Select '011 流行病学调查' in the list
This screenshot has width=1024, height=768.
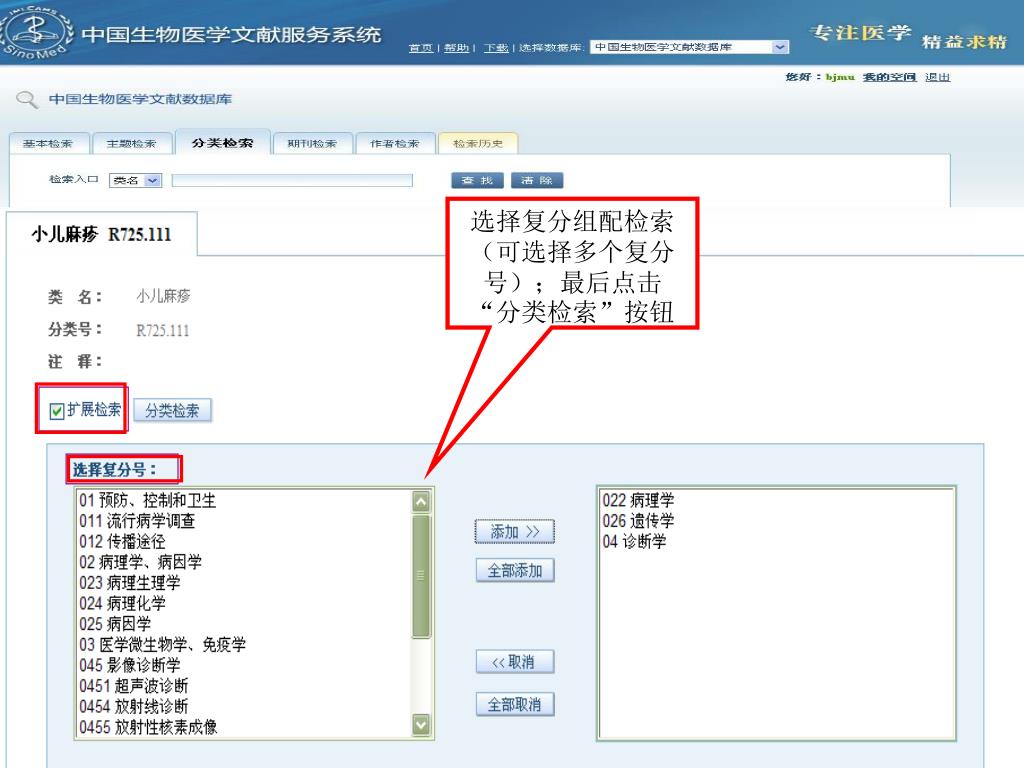pyautogui.click(x=245, y=521)
